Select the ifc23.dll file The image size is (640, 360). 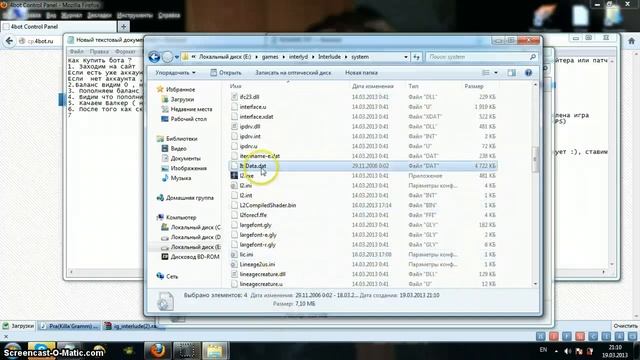pyautogui.click(x=249, y=97)
